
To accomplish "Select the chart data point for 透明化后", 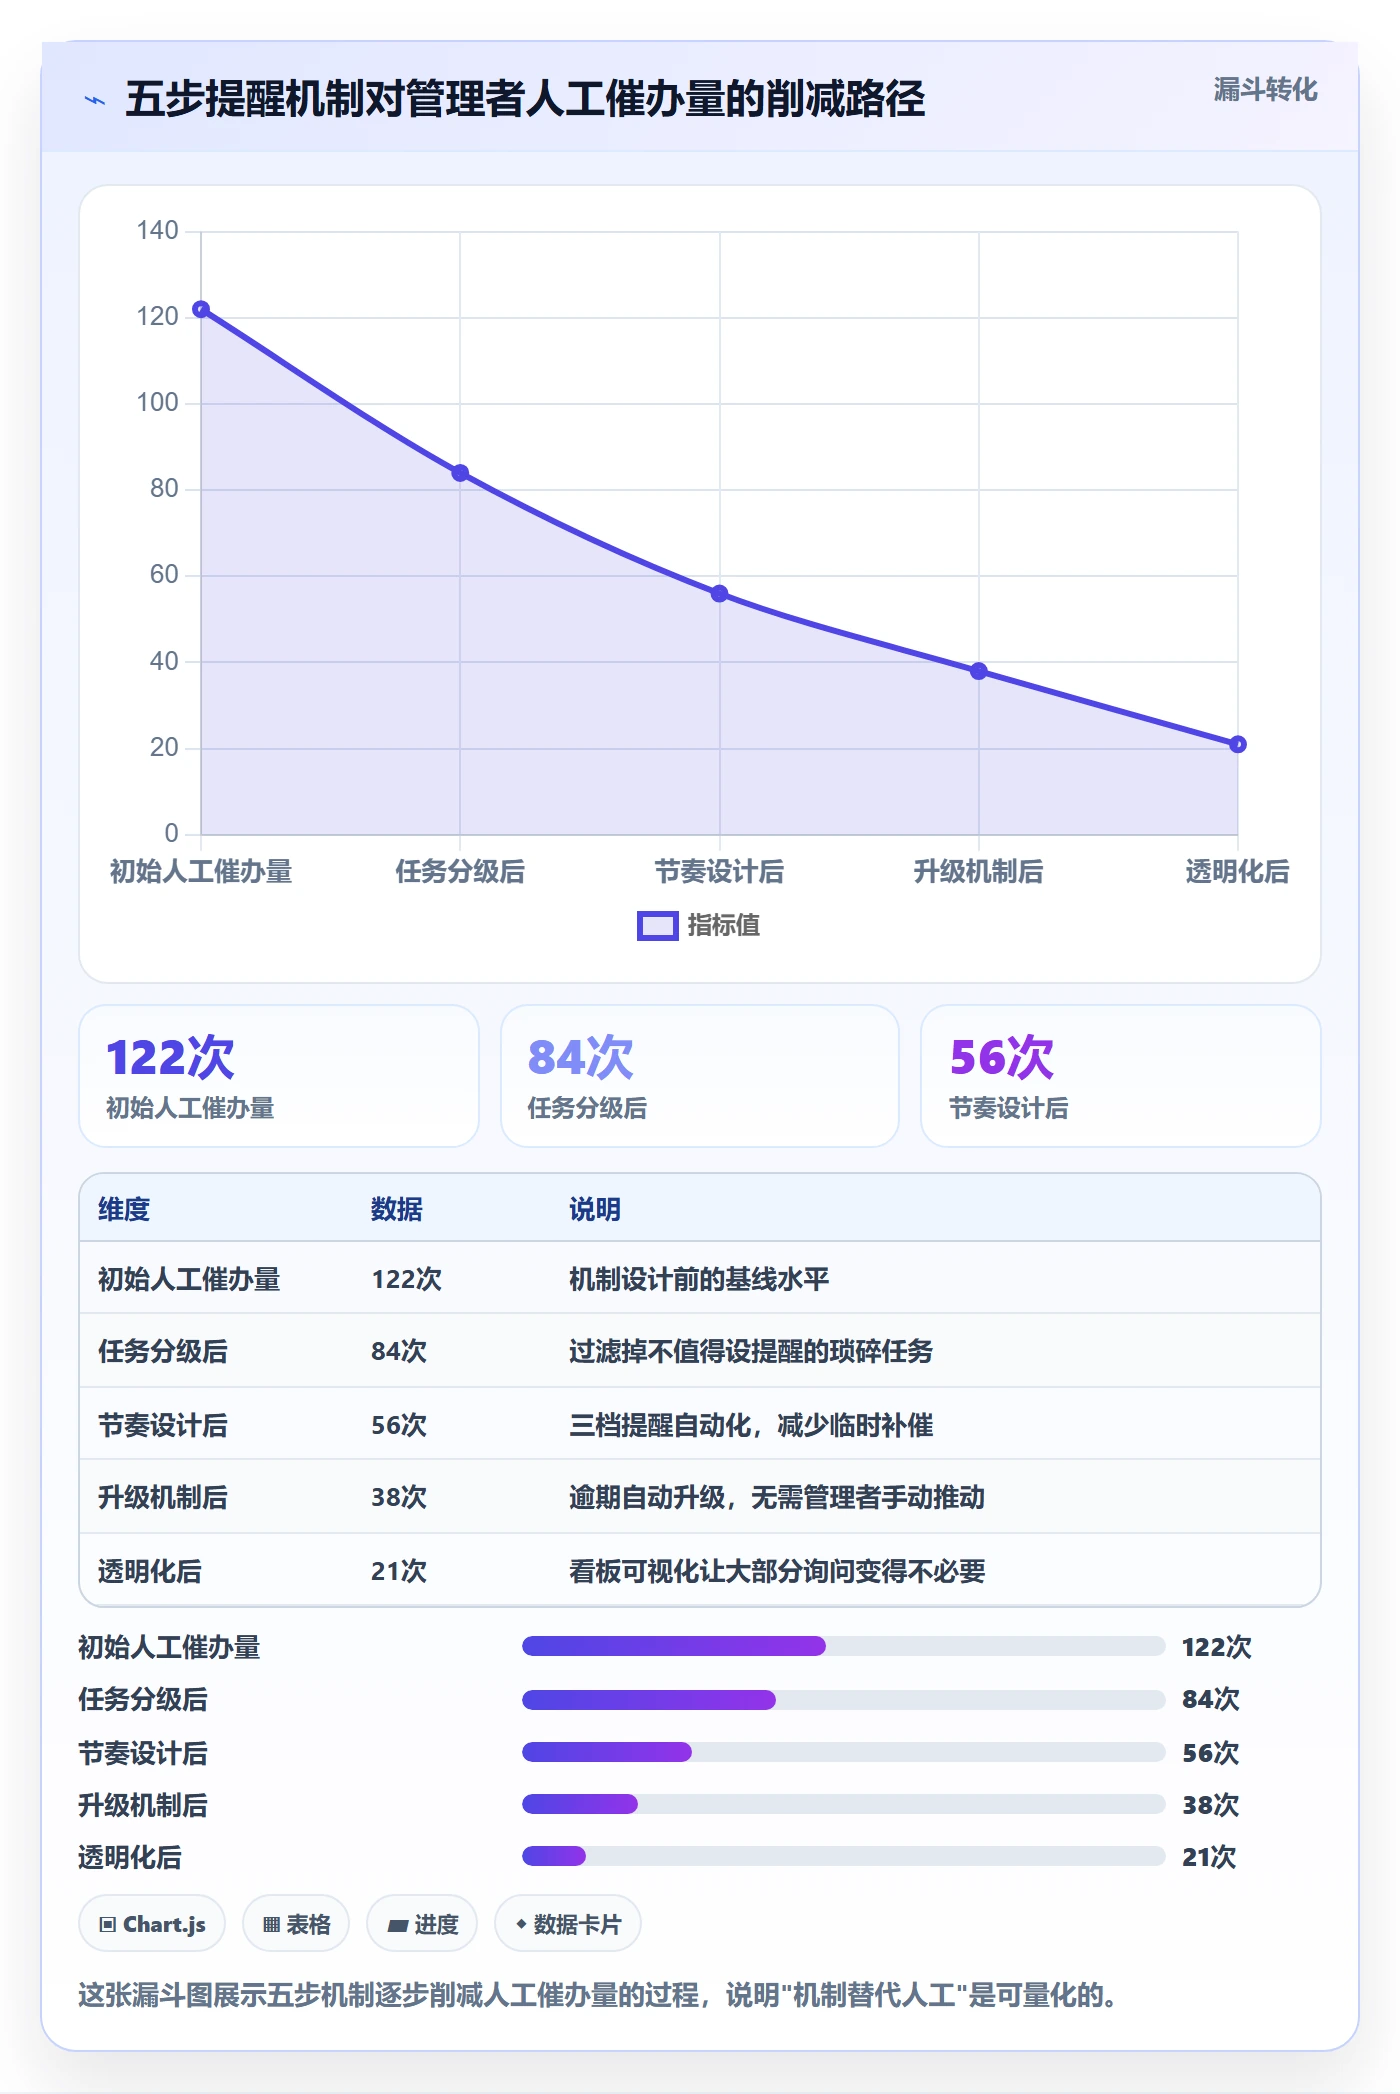I will click(x=1238, y=744).
